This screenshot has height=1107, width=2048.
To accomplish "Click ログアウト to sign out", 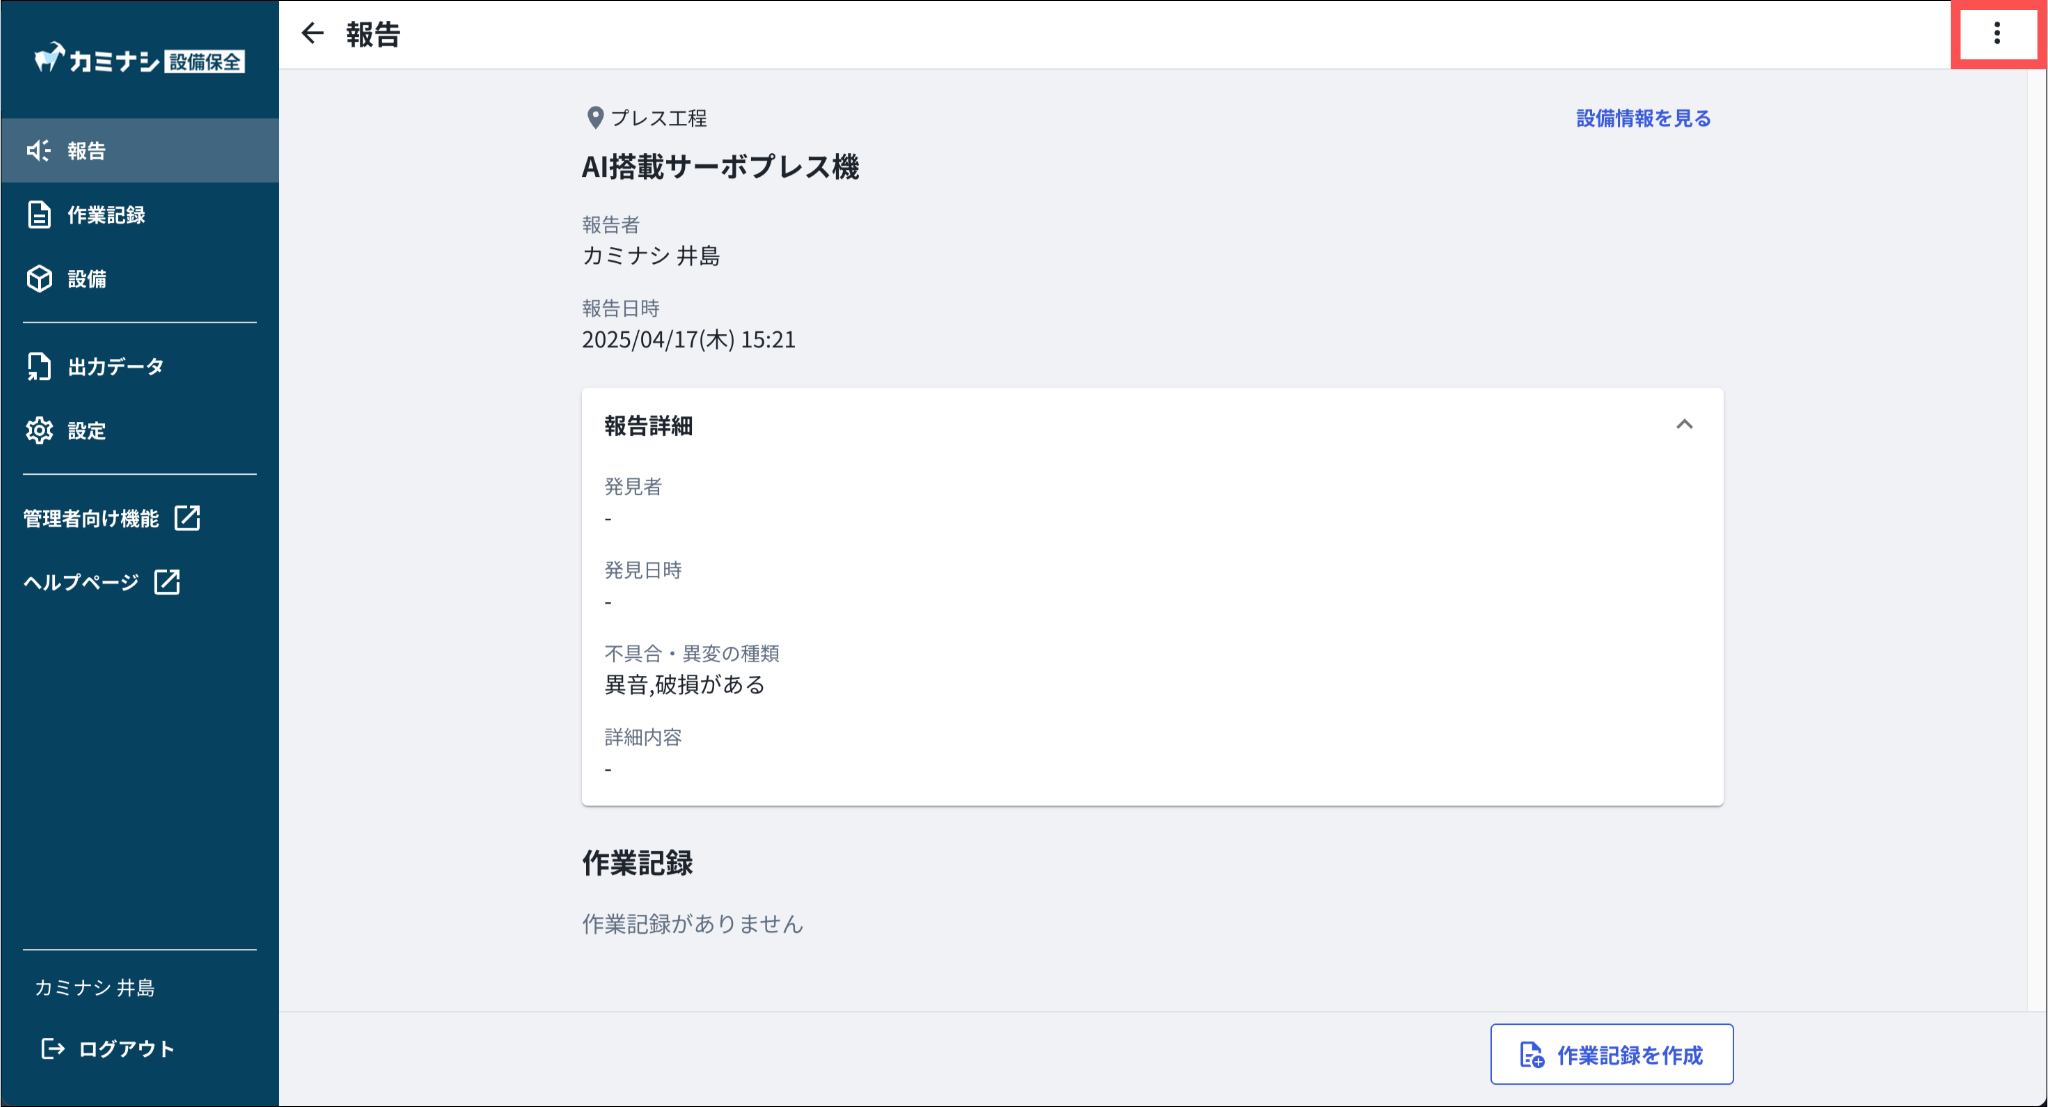I will click(108, 1049).
